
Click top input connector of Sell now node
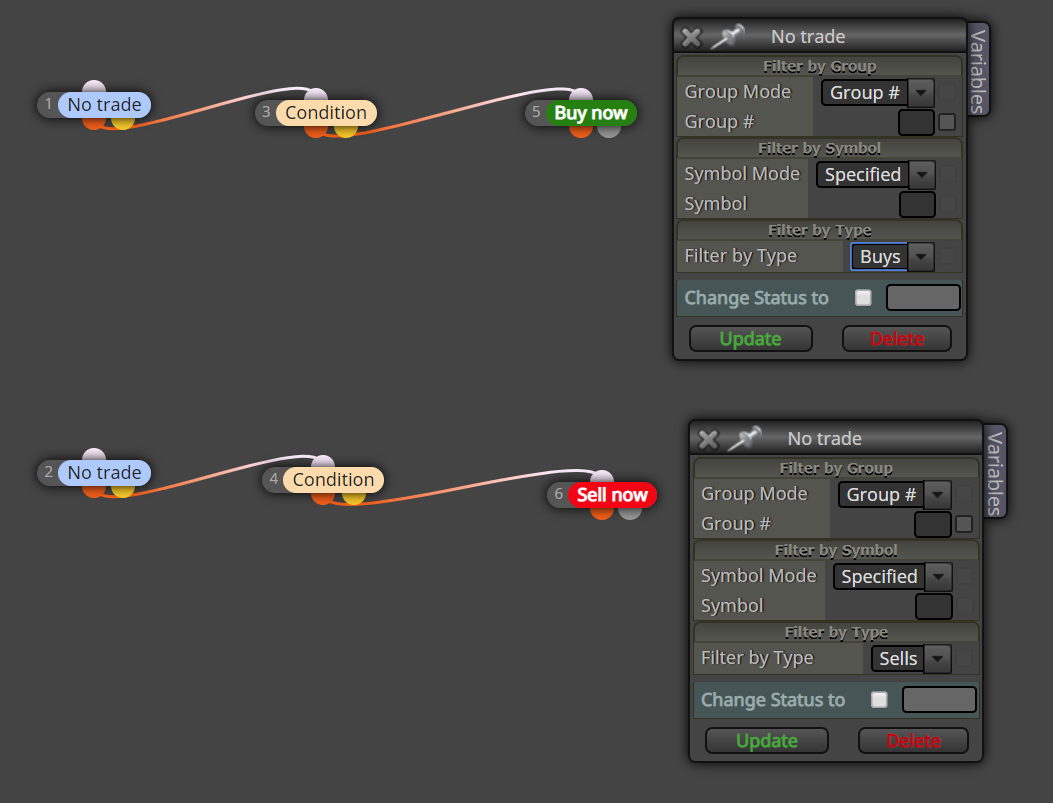(x=602, y=477)
